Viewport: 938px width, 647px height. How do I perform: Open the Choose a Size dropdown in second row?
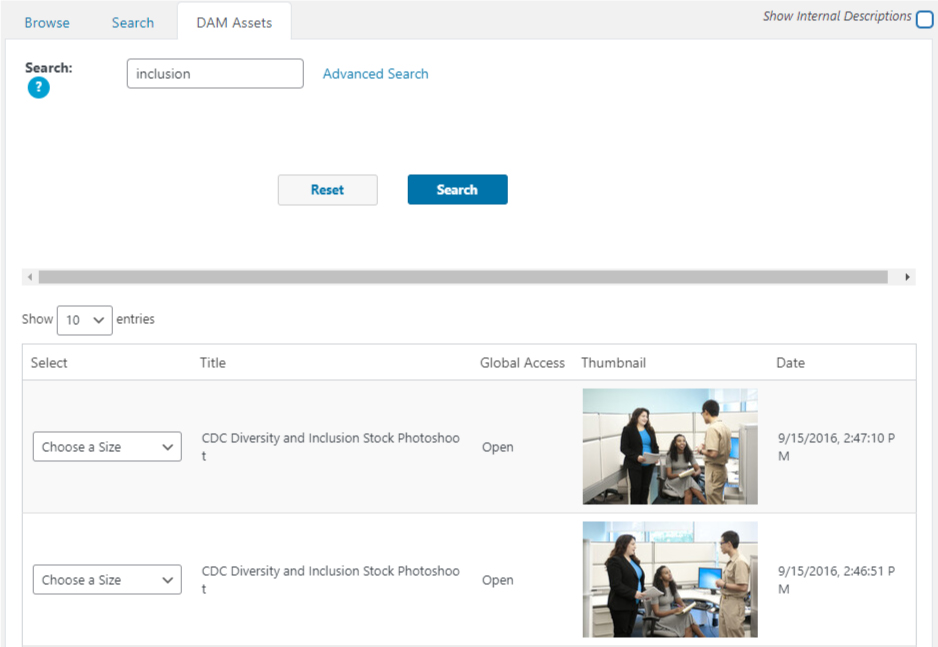click(x=106, y=579)
